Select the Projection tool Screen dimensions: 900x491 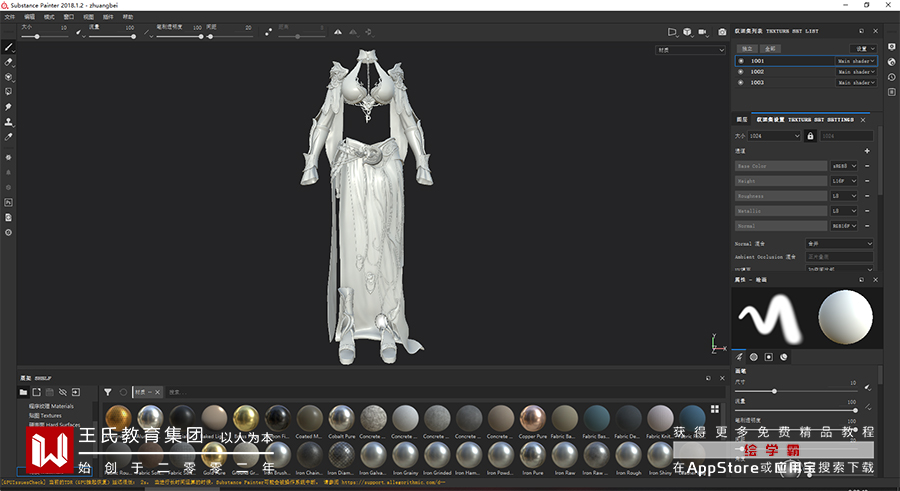(x=9, y=77)
